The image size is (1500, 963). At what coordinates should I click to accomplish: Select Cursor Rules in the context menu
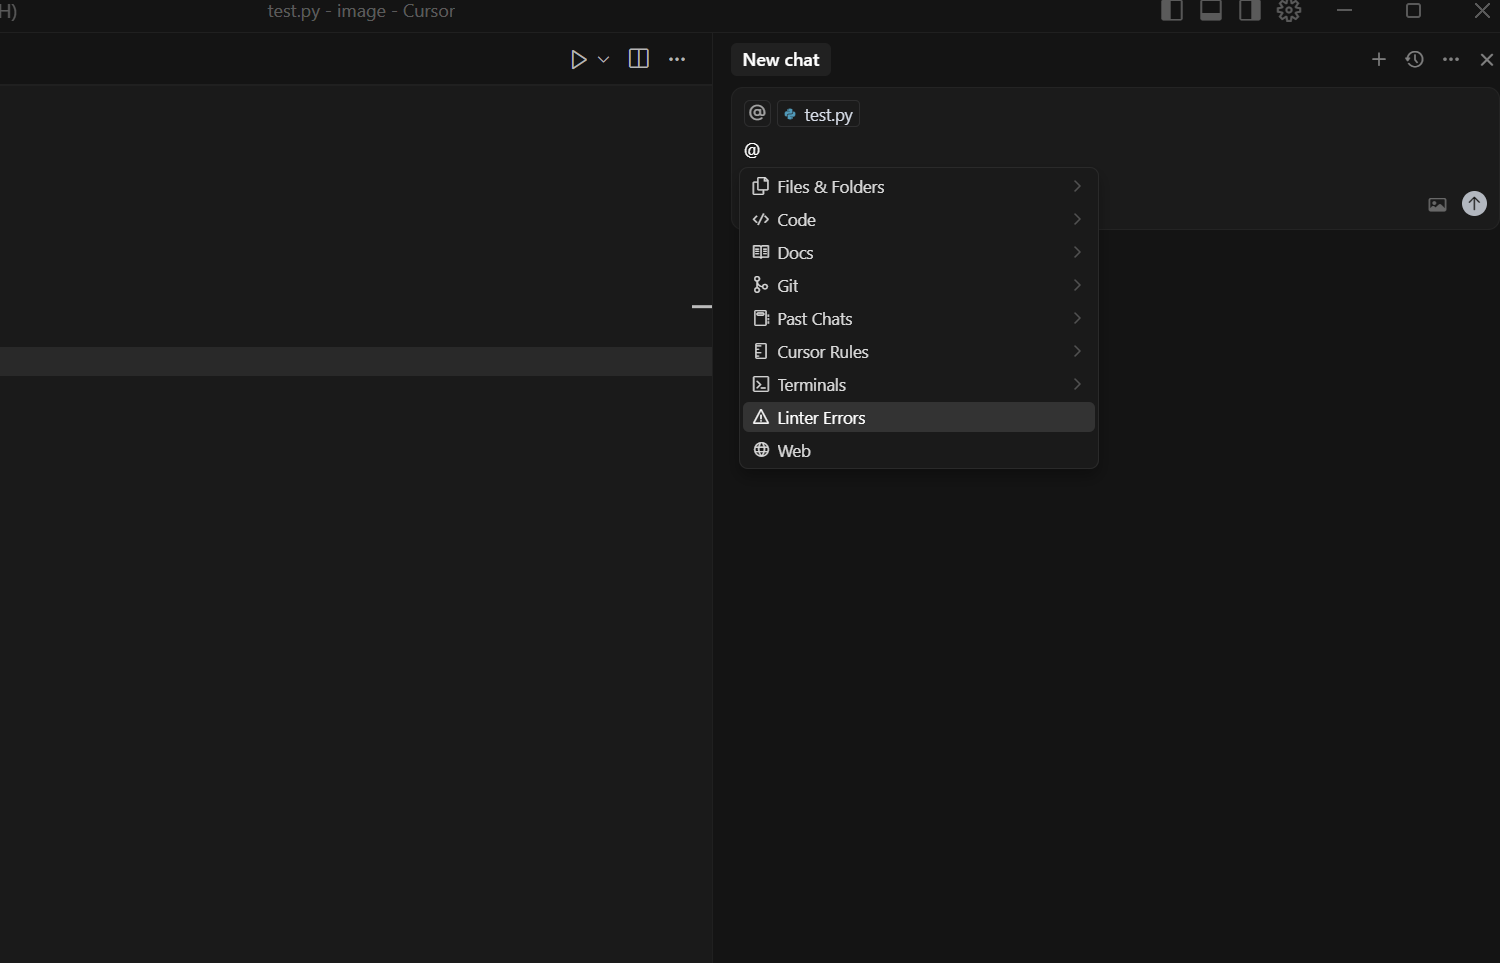tap(918, 352)
